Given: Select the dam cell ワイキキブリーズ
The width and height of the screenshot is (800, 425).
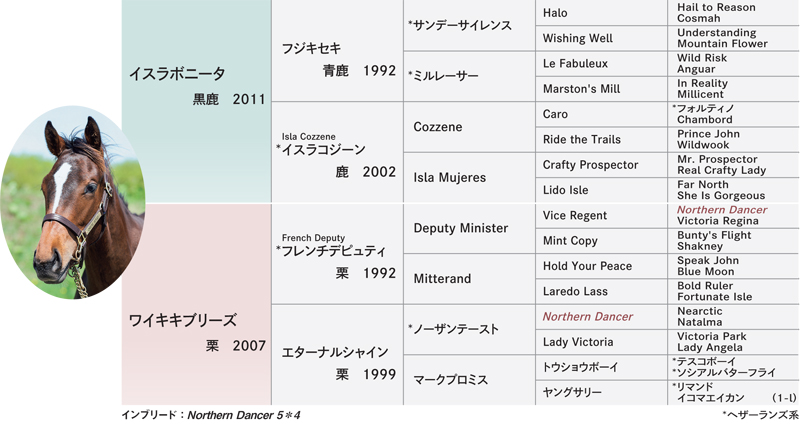Looking at the screenshot, I should pos(196,304).
